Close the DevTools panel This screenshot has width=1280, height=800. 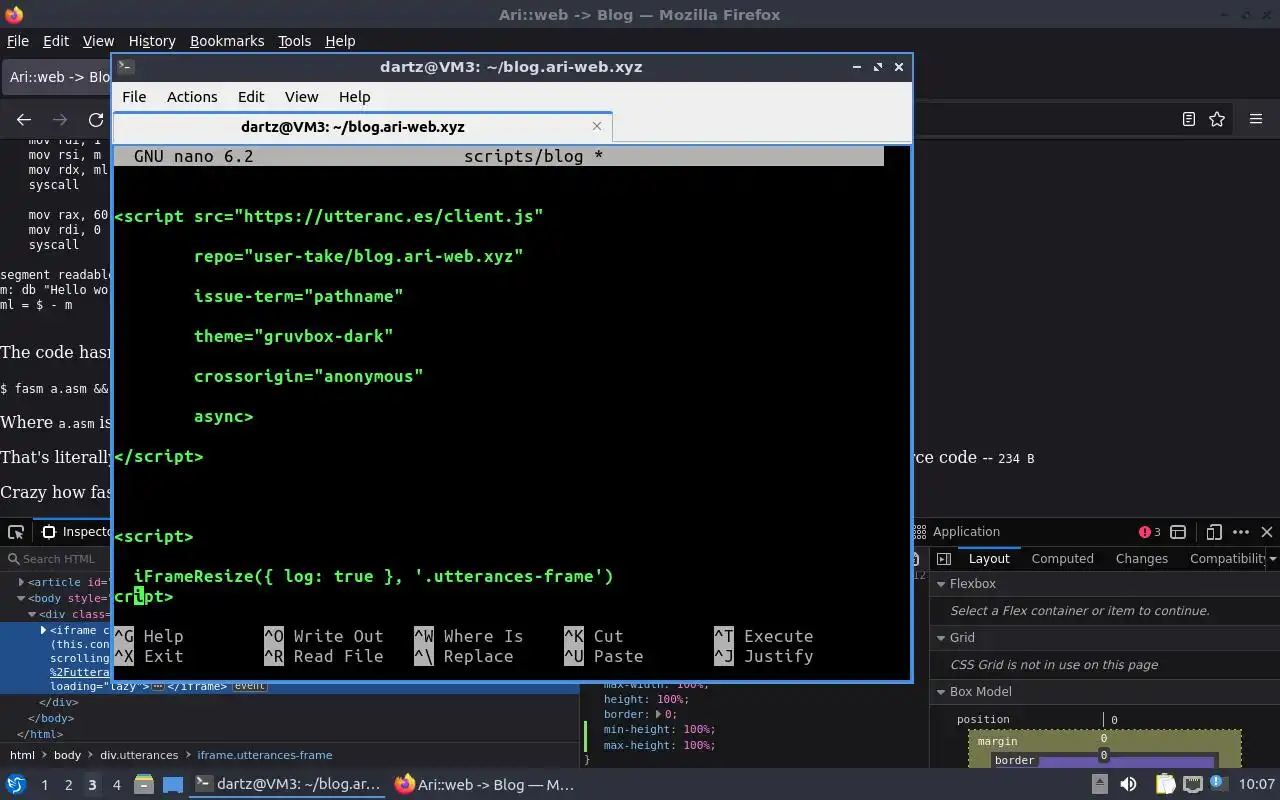1267,532
